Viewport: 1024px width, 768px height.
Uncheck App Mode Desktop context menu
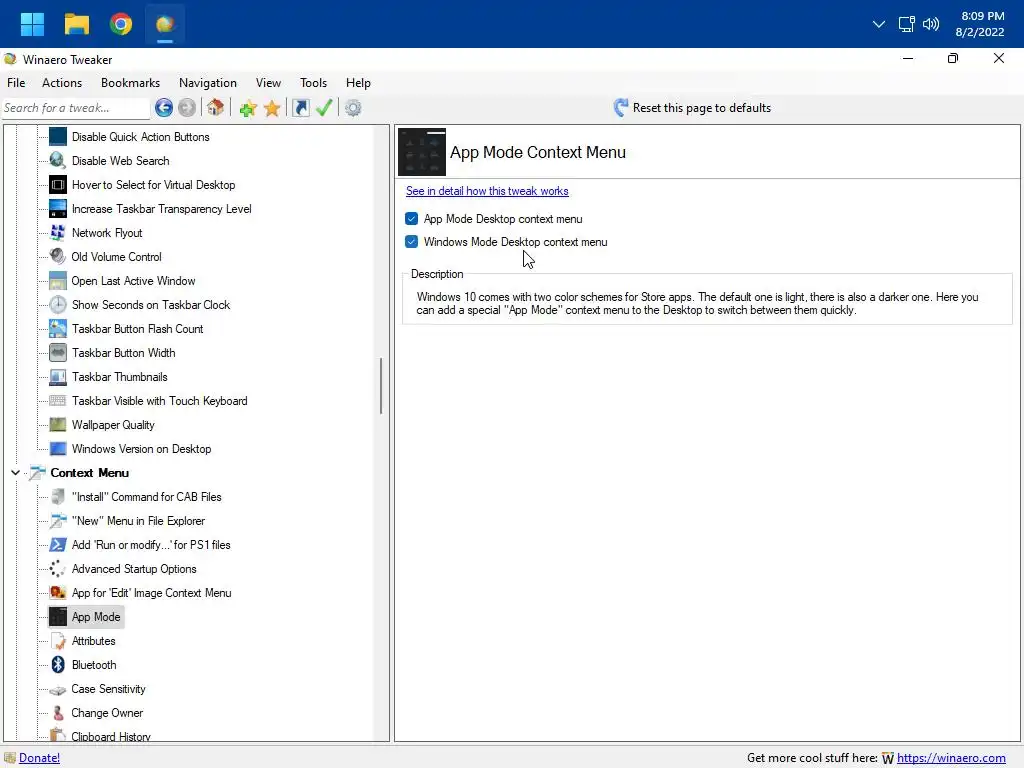tap(411, 219)
